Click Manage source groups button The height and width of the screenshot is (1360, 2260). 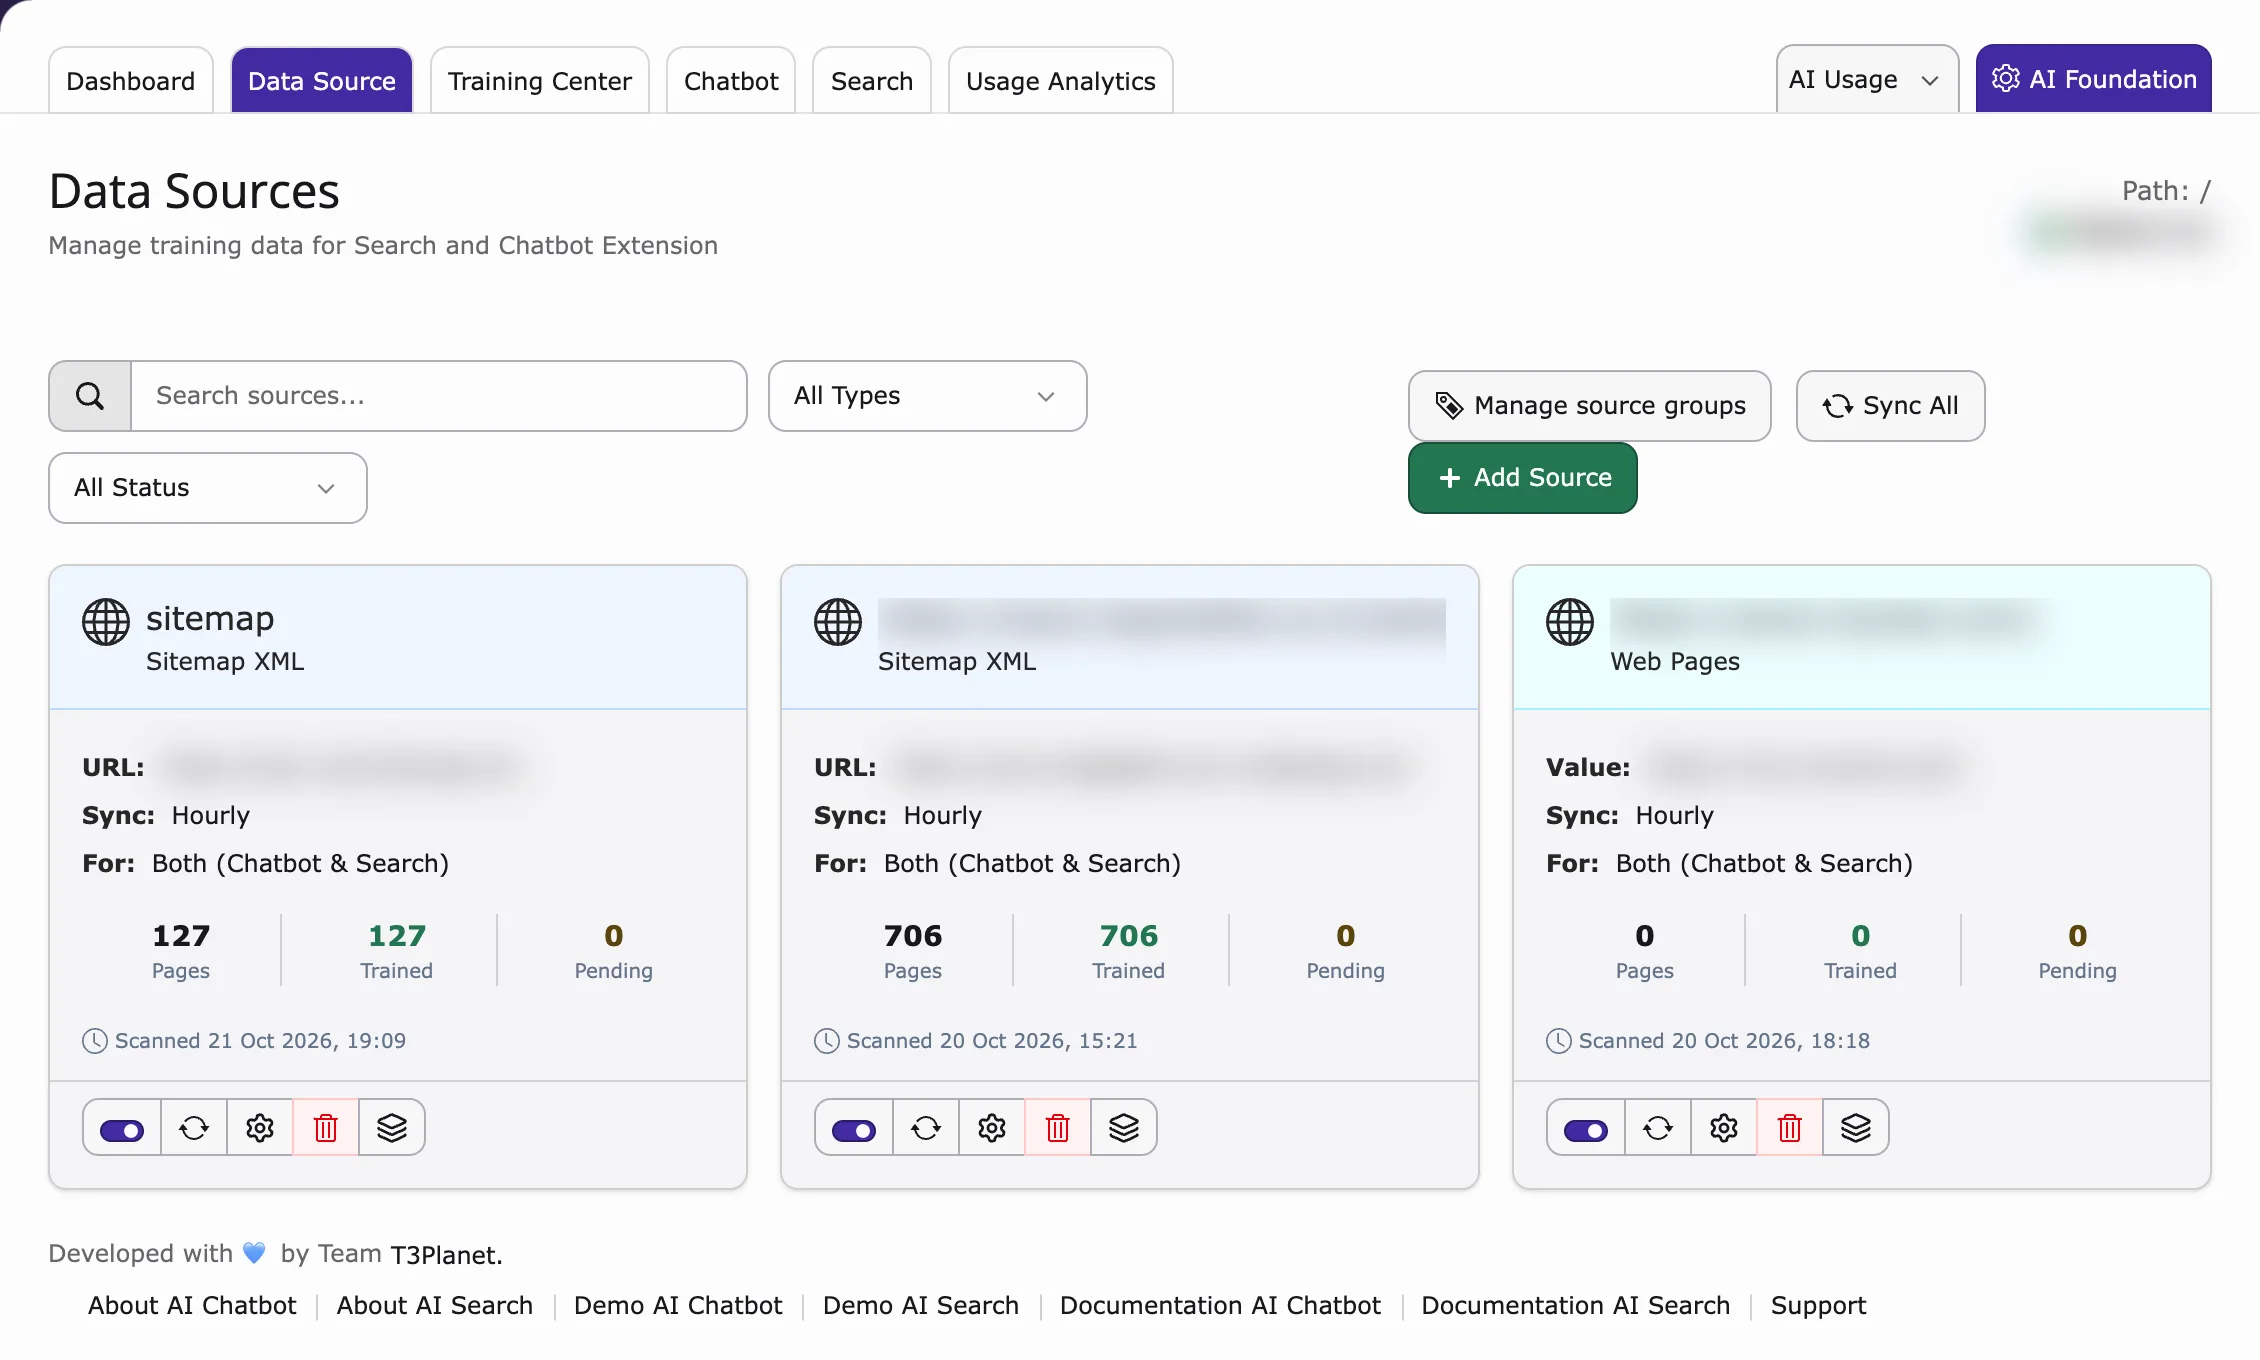[1590, 406]
